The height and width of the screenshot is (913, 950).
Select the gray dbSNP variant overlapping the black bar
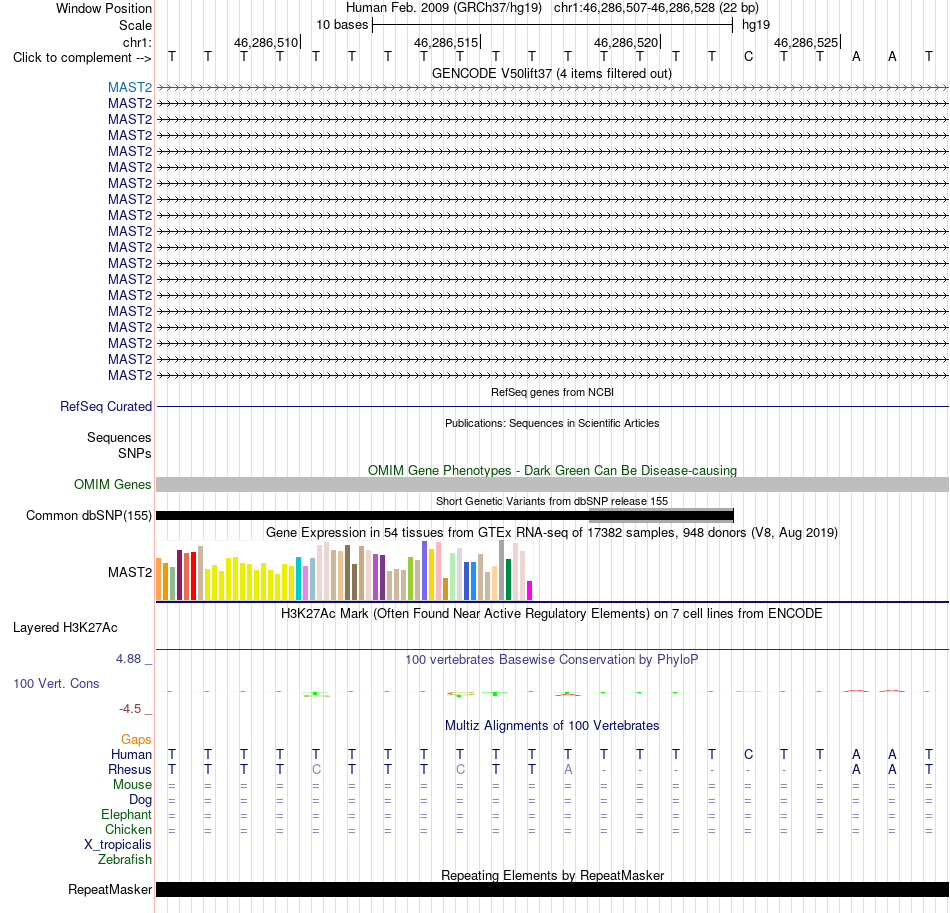[661, 515]
